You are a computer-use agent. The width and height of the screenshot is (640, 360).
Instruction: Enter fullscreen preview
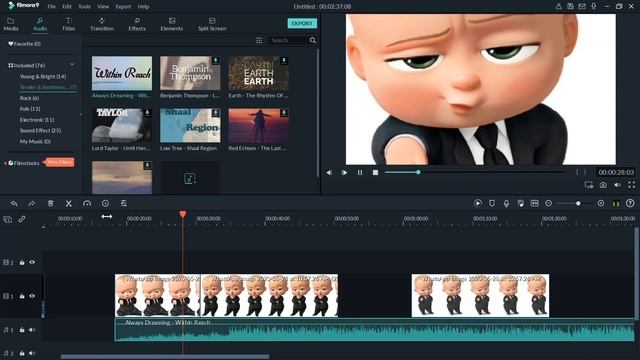click(631, 185)
